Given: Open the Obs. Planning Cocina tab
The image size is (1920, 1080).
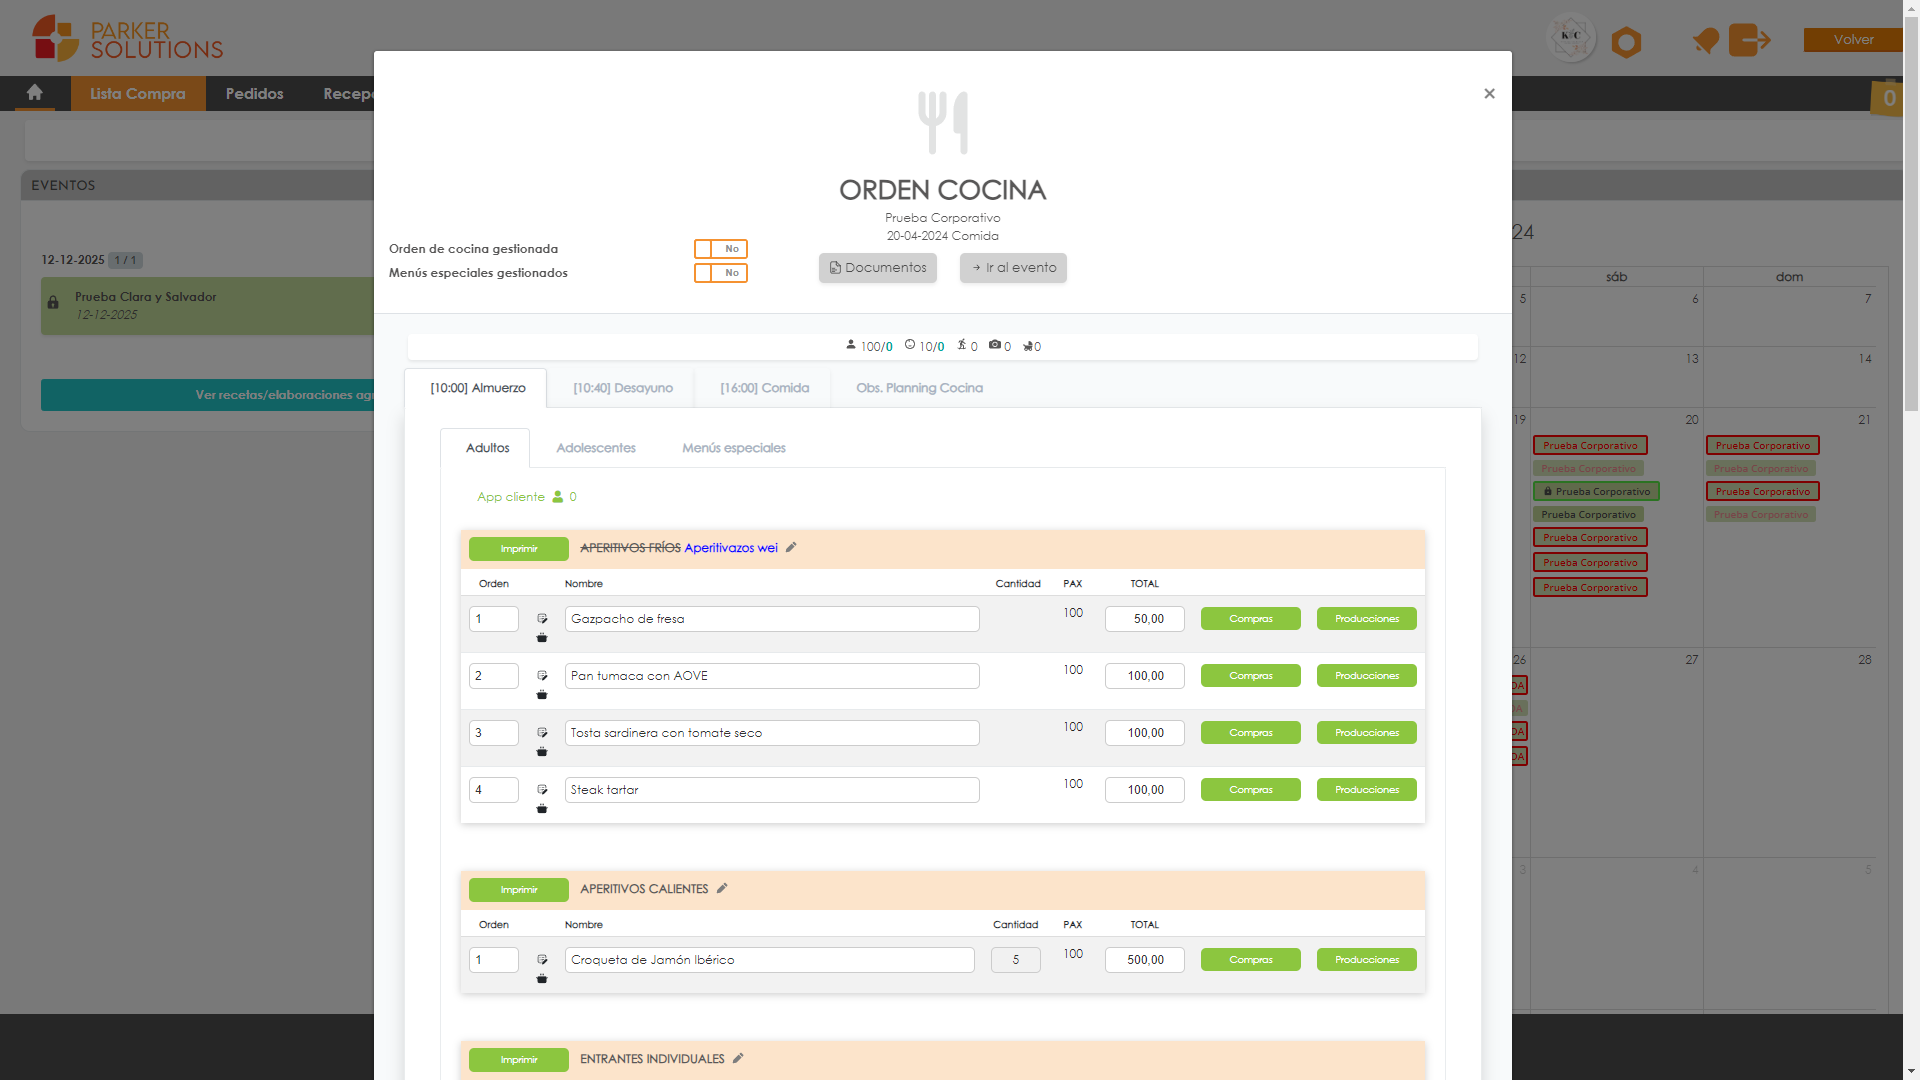Looking at the screenshot, I should tap(919, 388).
